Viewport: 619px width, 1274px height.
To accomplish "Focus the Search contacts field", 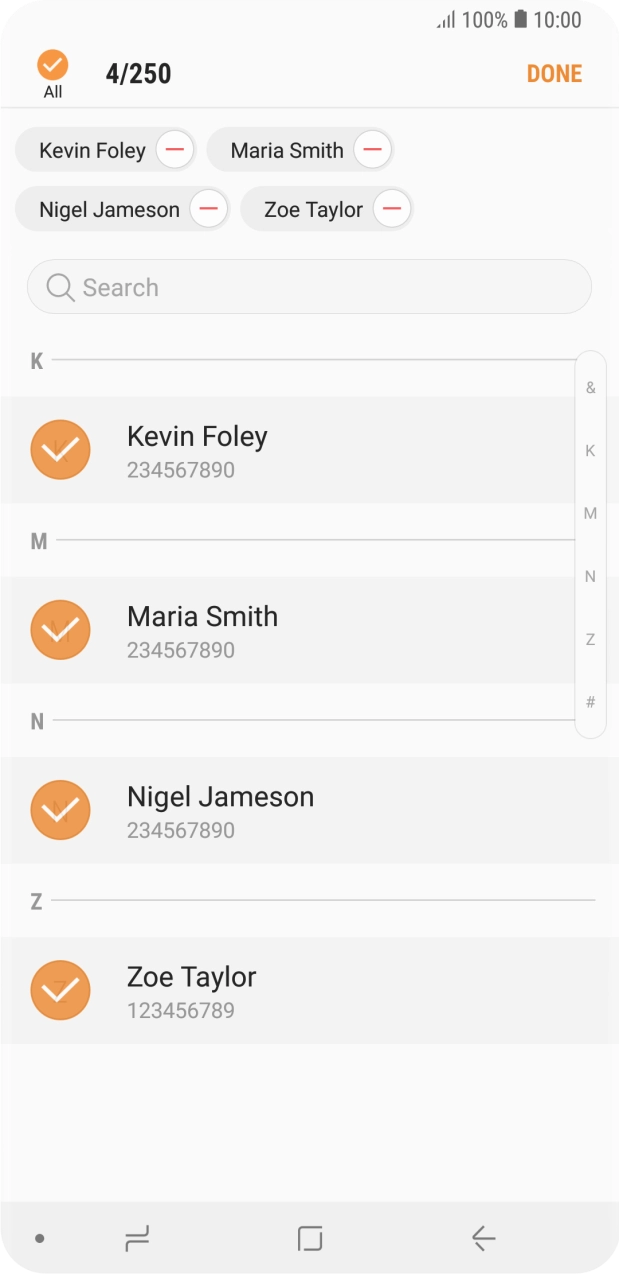I will click(320, 288).
